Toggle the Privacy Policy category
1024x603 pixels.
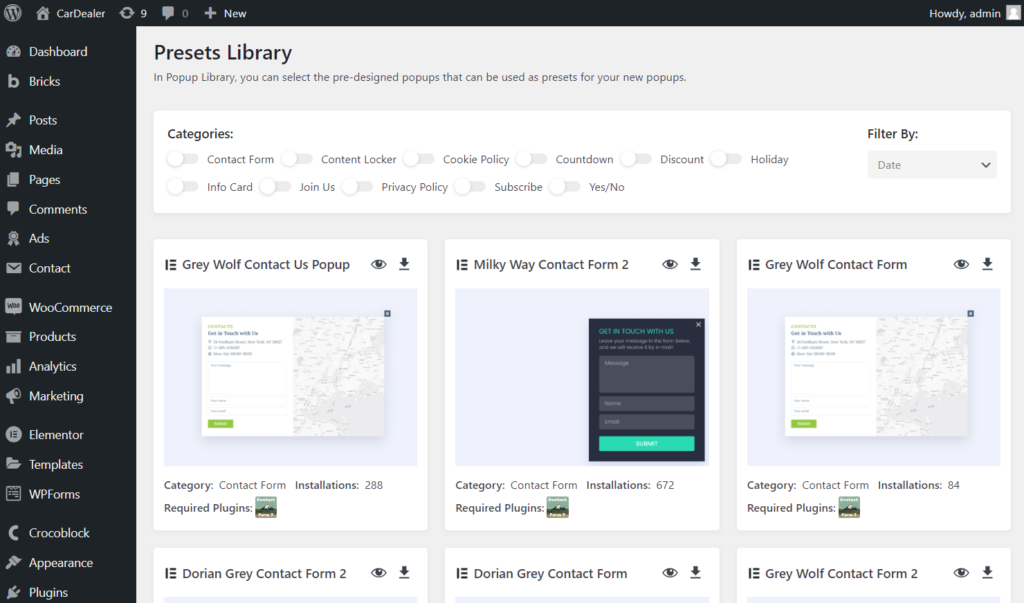(x=357, y=187)
